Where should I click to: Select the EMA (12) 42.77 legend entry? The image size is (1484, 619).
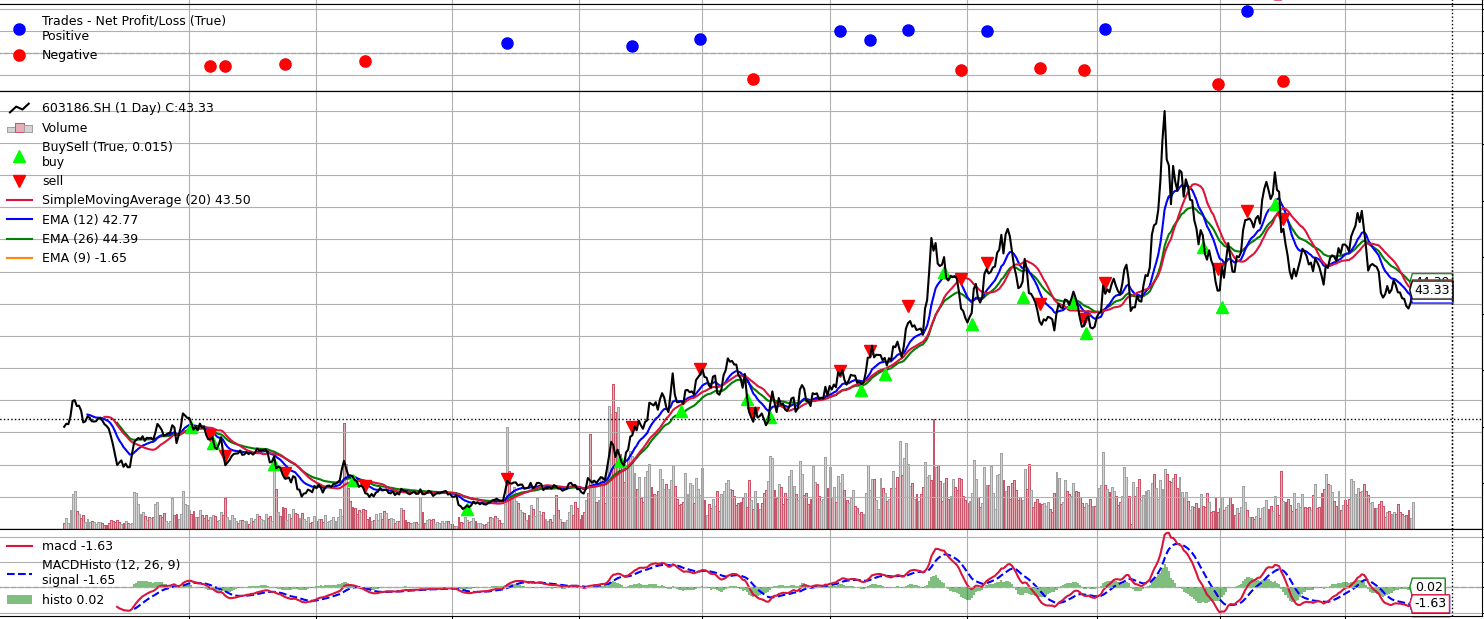click(x=90, y=219)
